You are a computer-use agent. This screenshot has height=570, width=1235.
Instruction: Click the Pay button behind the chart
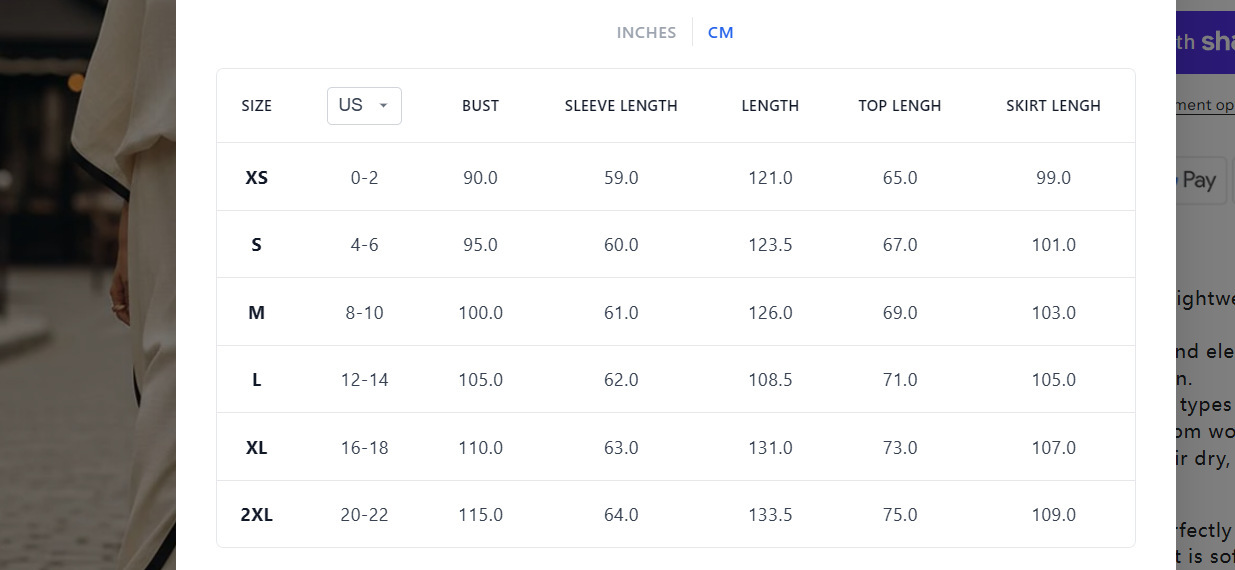point(1204,181)
